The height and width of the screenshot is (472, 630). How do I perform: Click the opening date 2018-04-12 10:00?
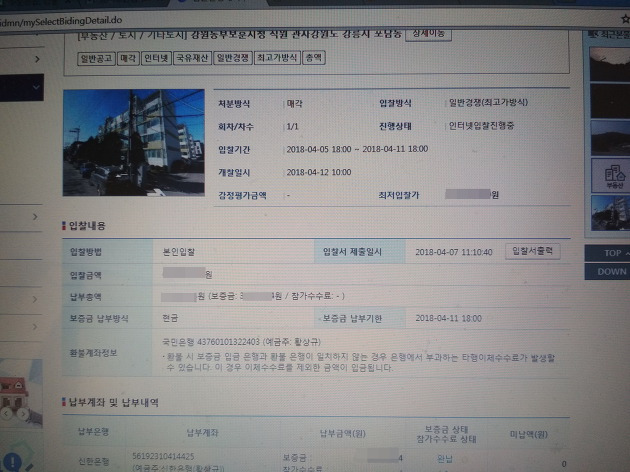click(319, 172)
